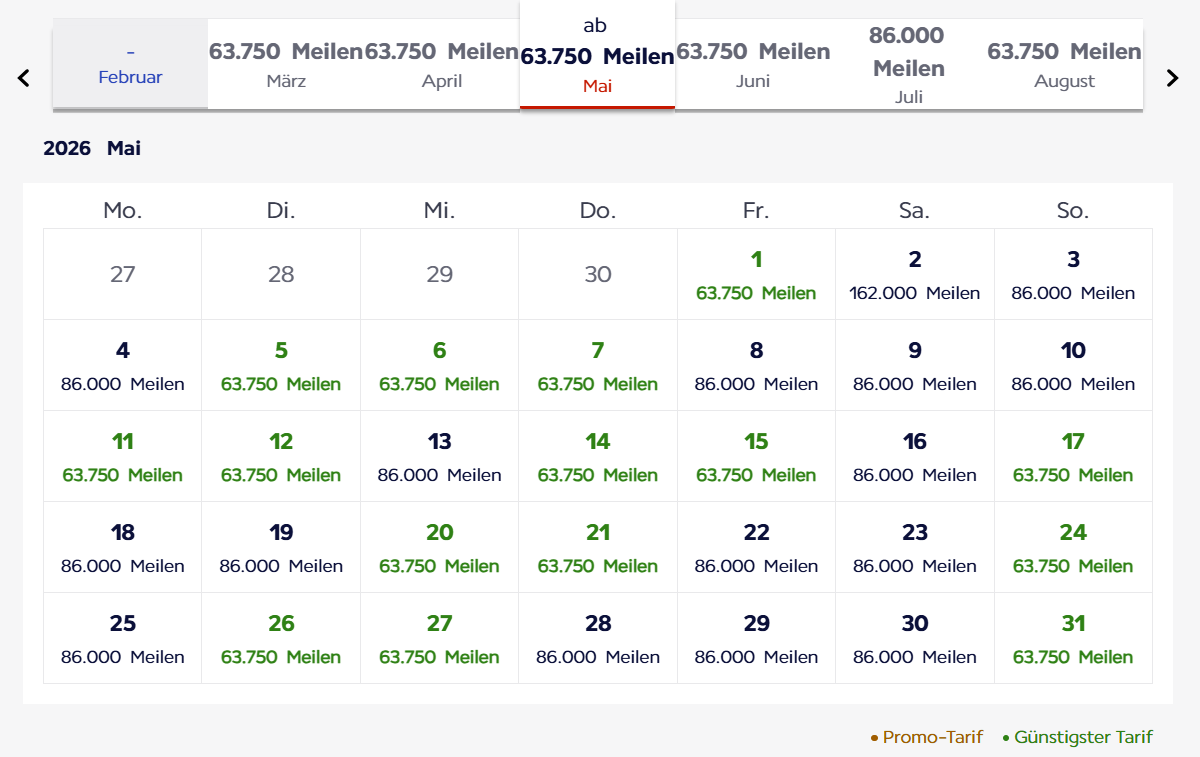Image resolution: width=1200 pixels, height=757 pixels.
Task: Select Sonntag Mai 17 green fare
Action: [1072, 456]
